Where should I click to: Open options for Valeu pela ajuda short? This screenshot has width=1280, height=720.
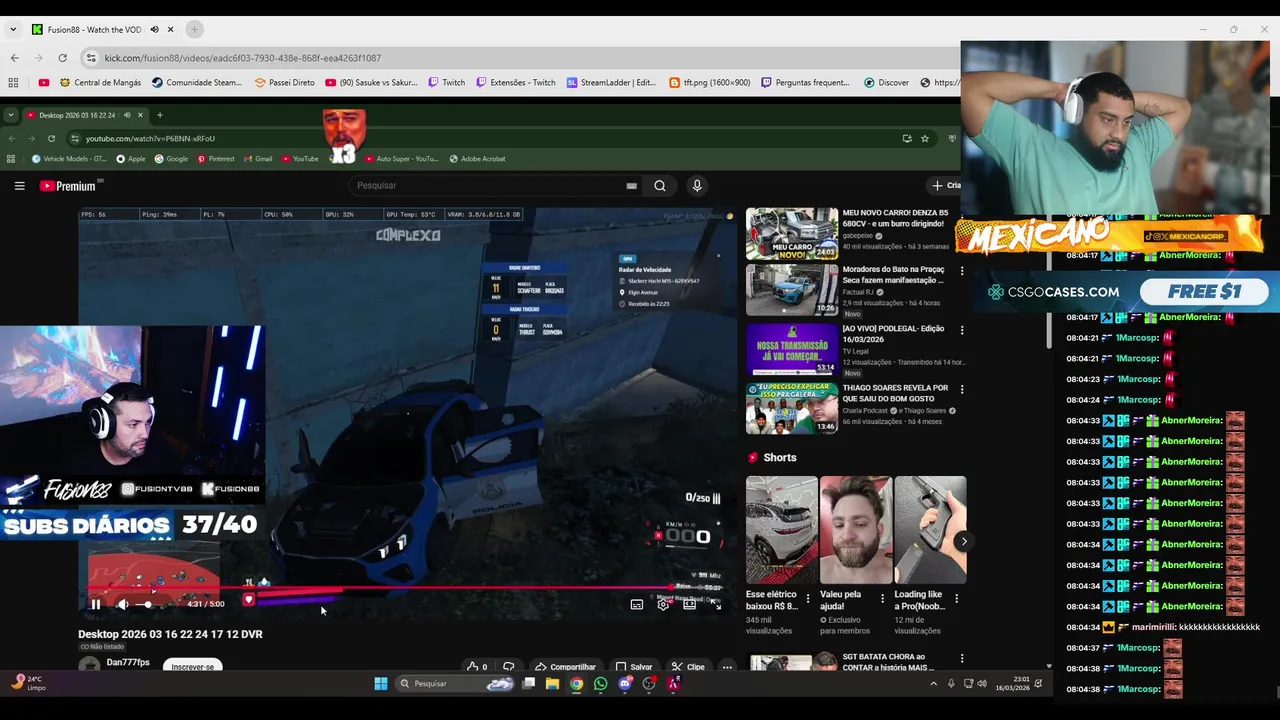[x=882, y=599]
